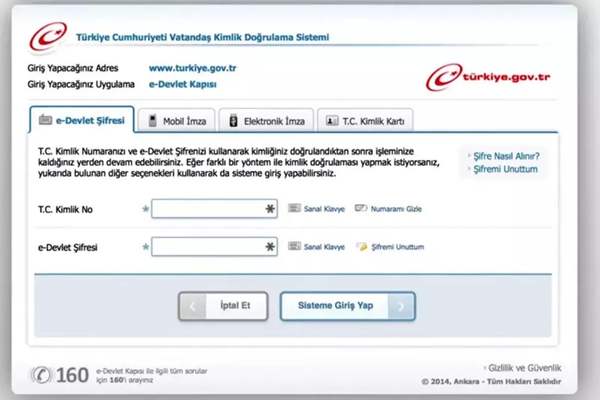Cancel with the İptal Et button
600x400 pixels.
click(x=223, y=306)
